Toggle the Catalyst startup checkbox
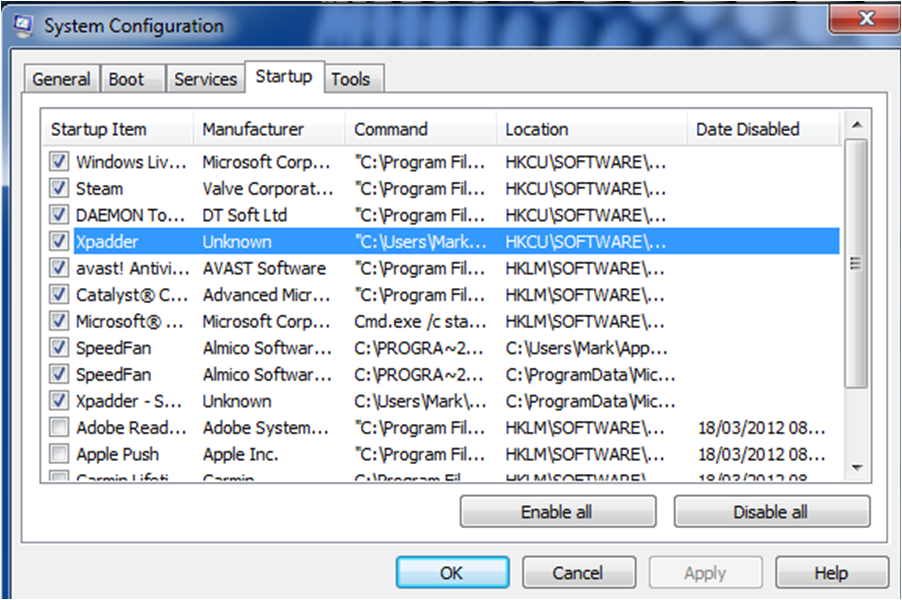902x600 pixels. (59, 294)
